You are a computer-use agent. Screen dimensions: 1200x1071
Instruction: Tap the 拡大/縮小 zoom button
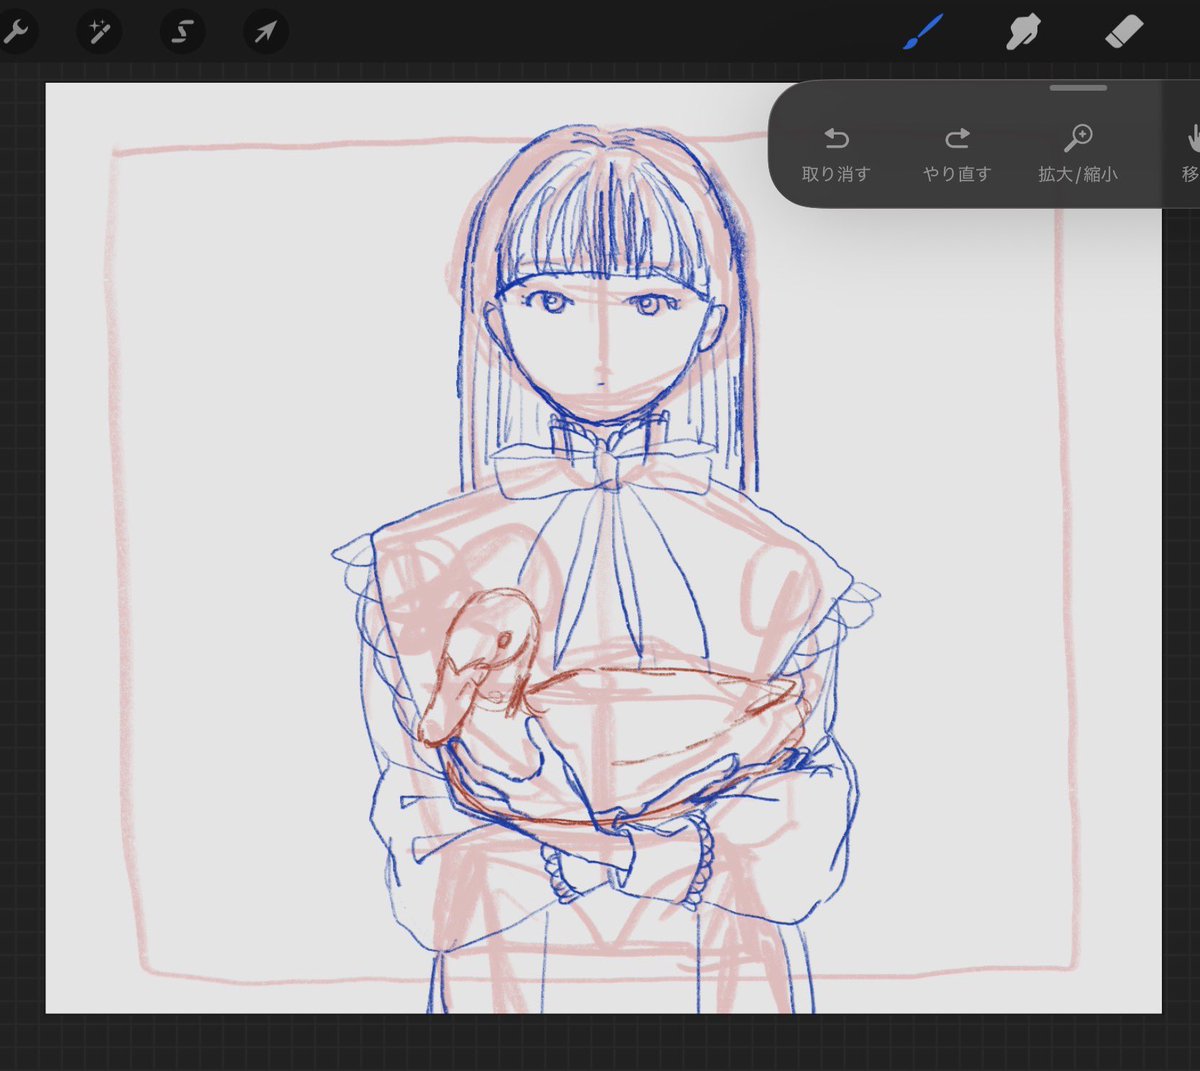point(1078,155)
